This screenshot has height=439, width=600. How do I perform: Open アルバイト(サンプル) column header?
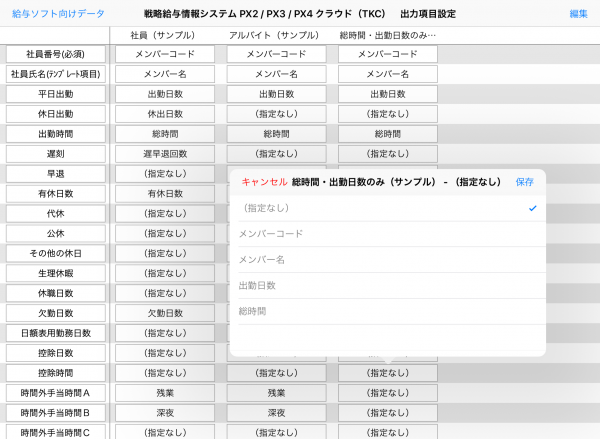tap(274, 36)
